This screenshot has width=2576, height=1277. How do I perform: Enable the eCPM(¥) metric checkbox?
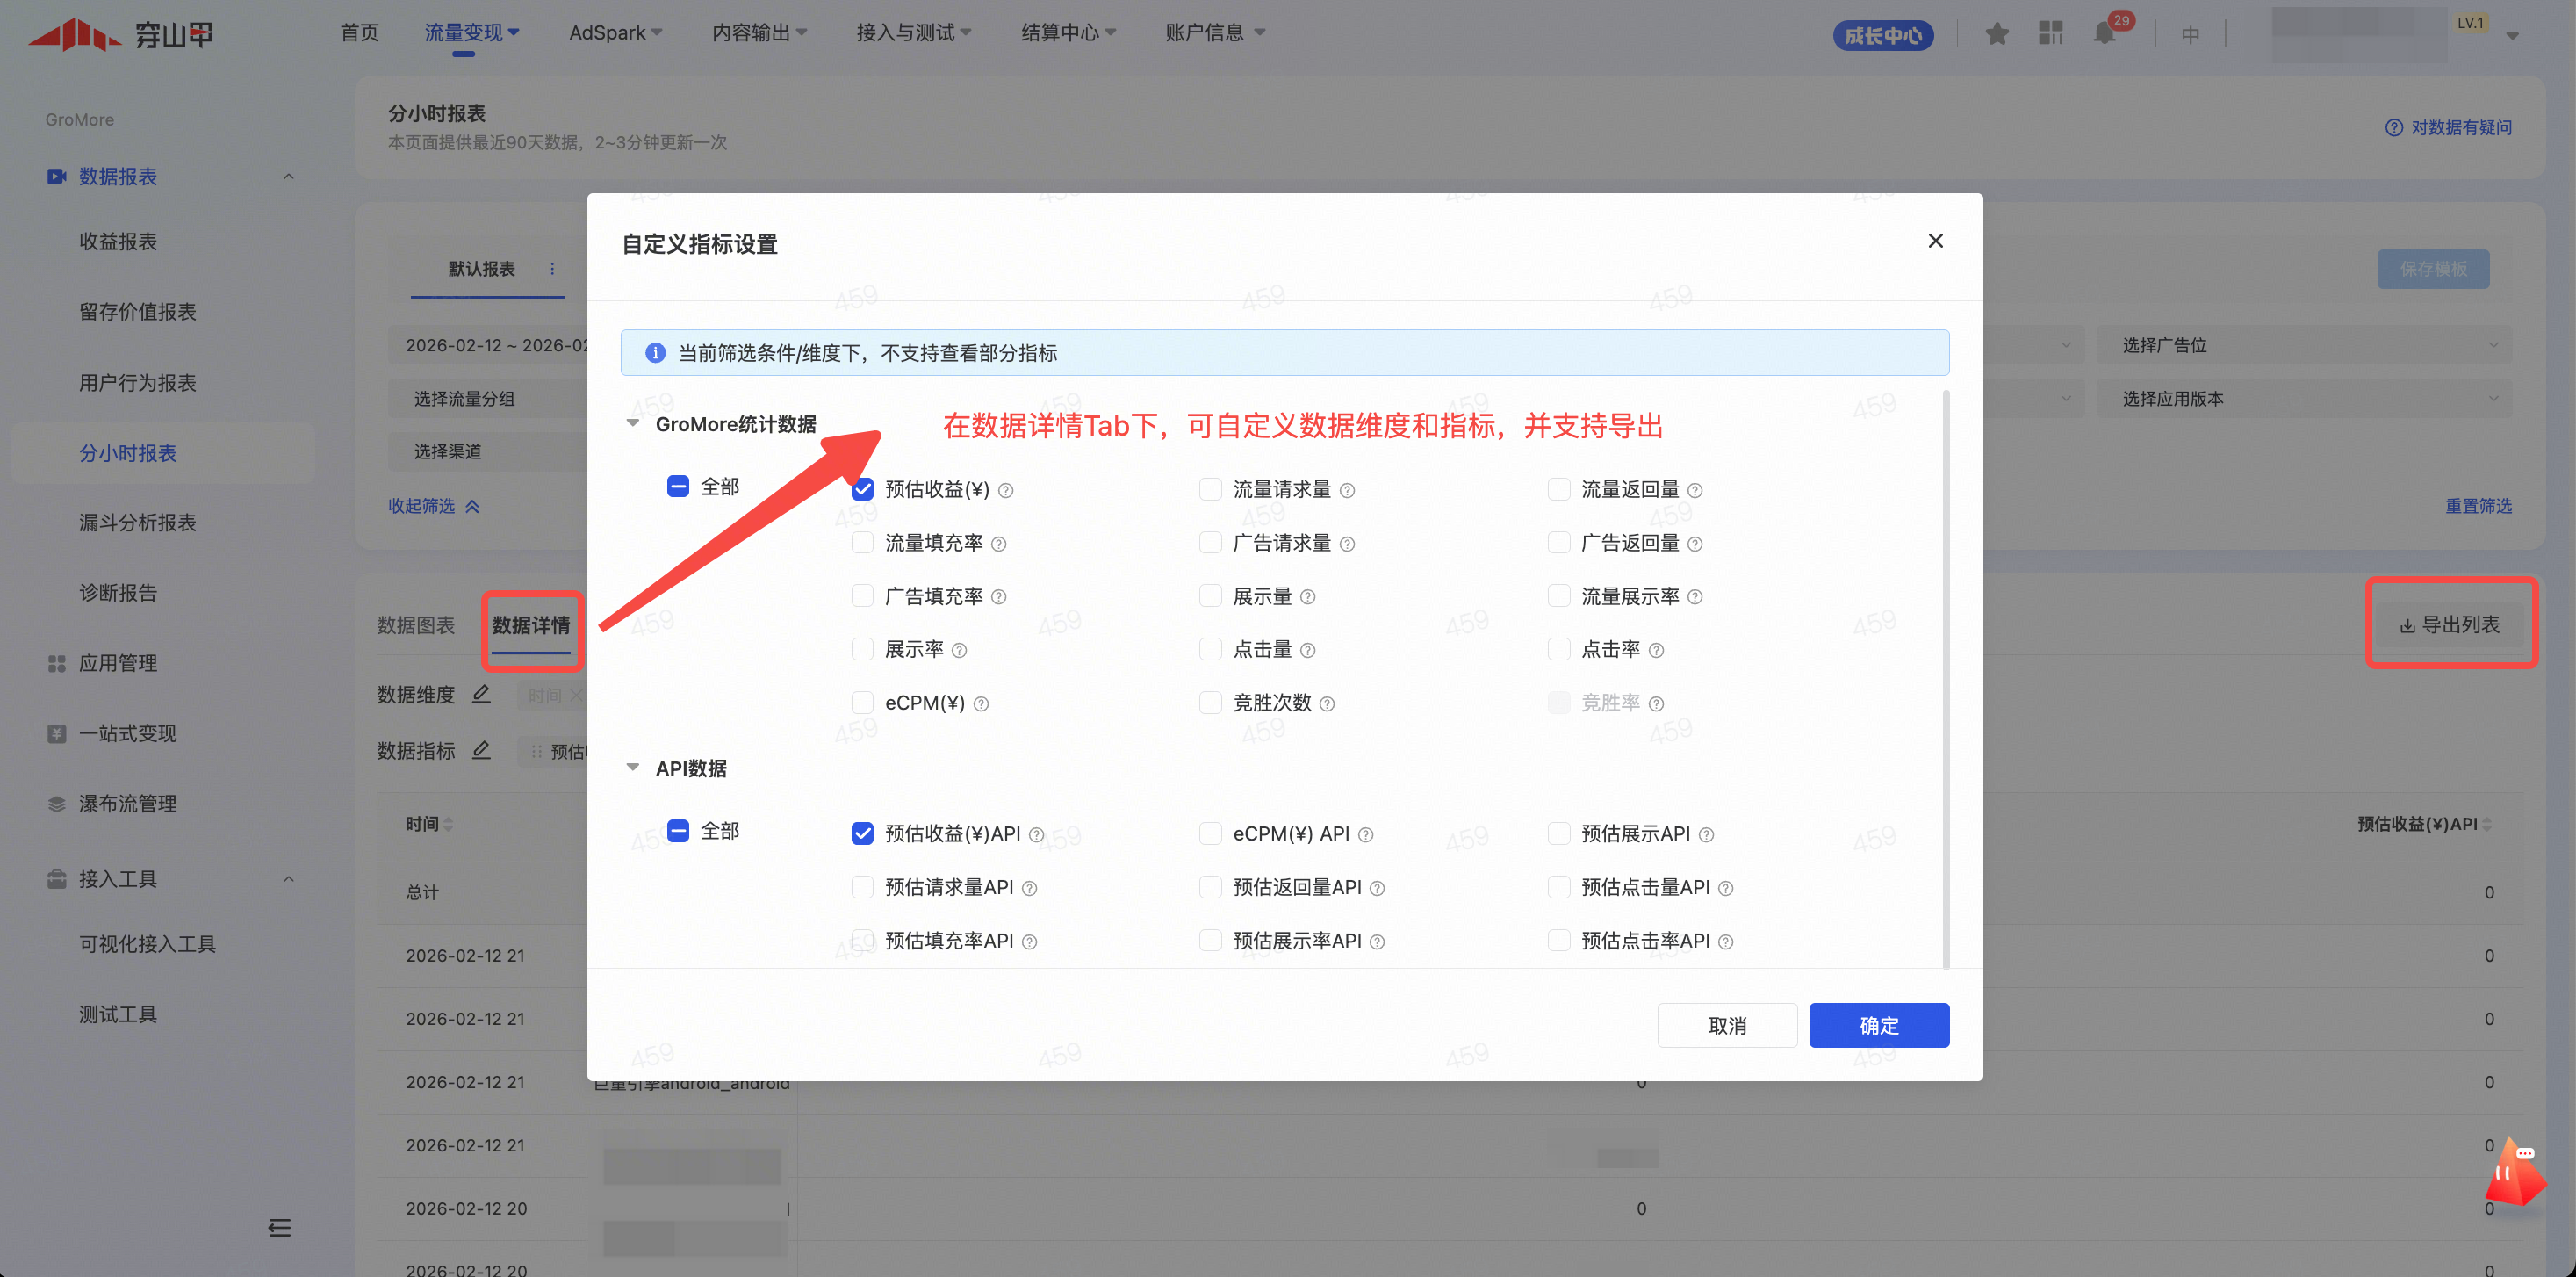point(862,703)
